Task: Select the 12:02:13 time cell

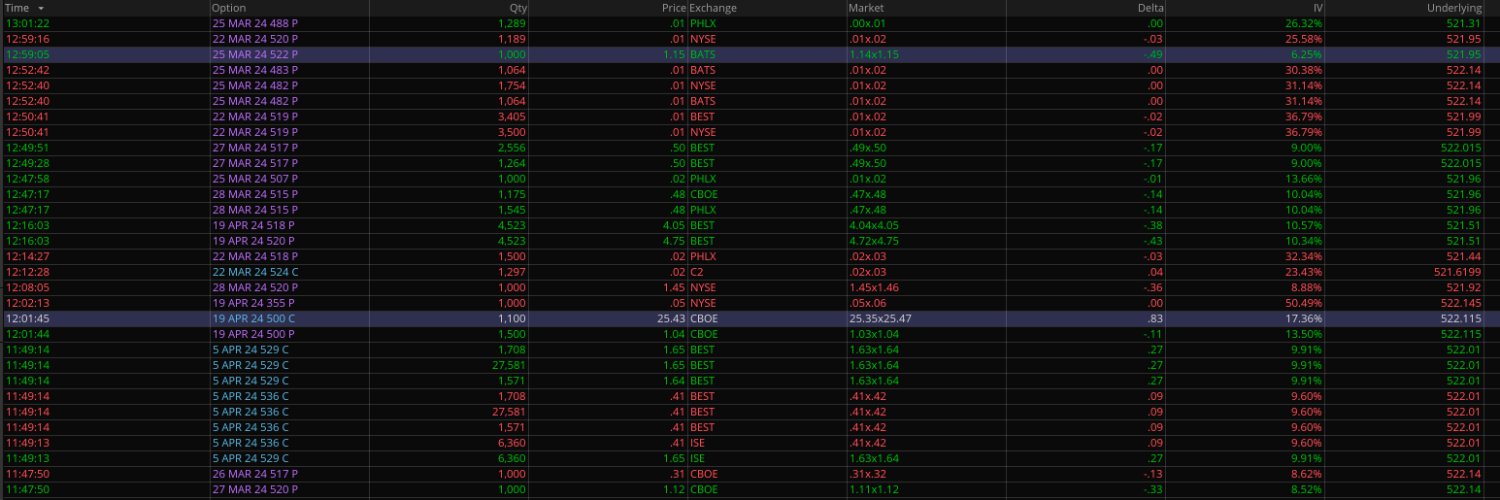Action: 28,302
